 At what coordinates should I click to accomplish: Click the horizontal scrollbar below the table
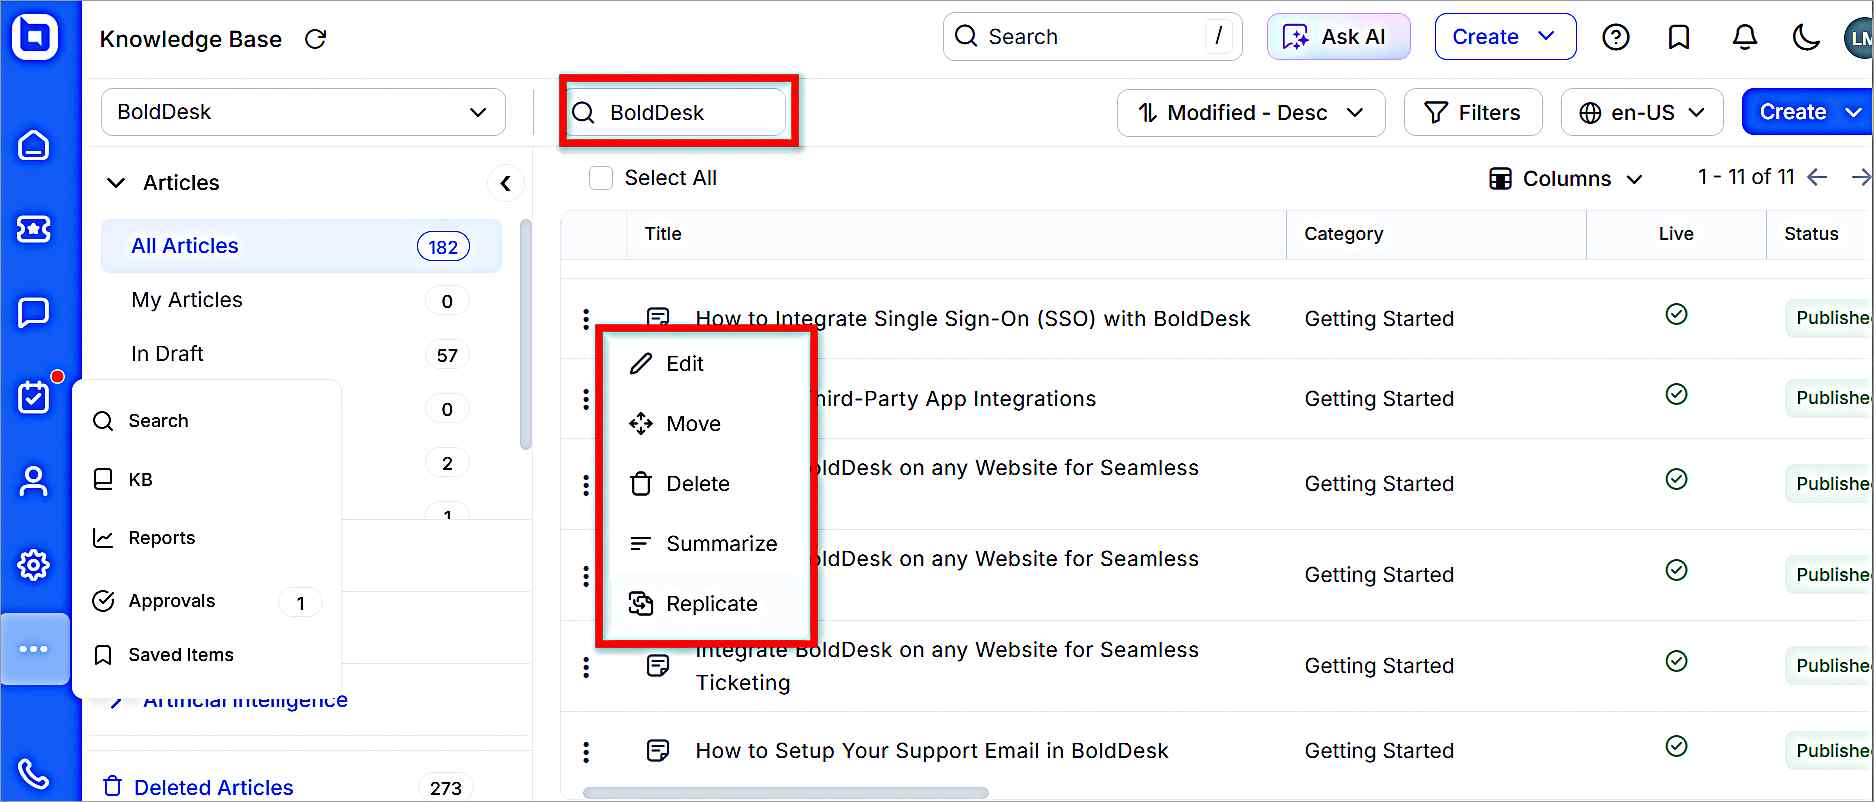click(785, 792)
